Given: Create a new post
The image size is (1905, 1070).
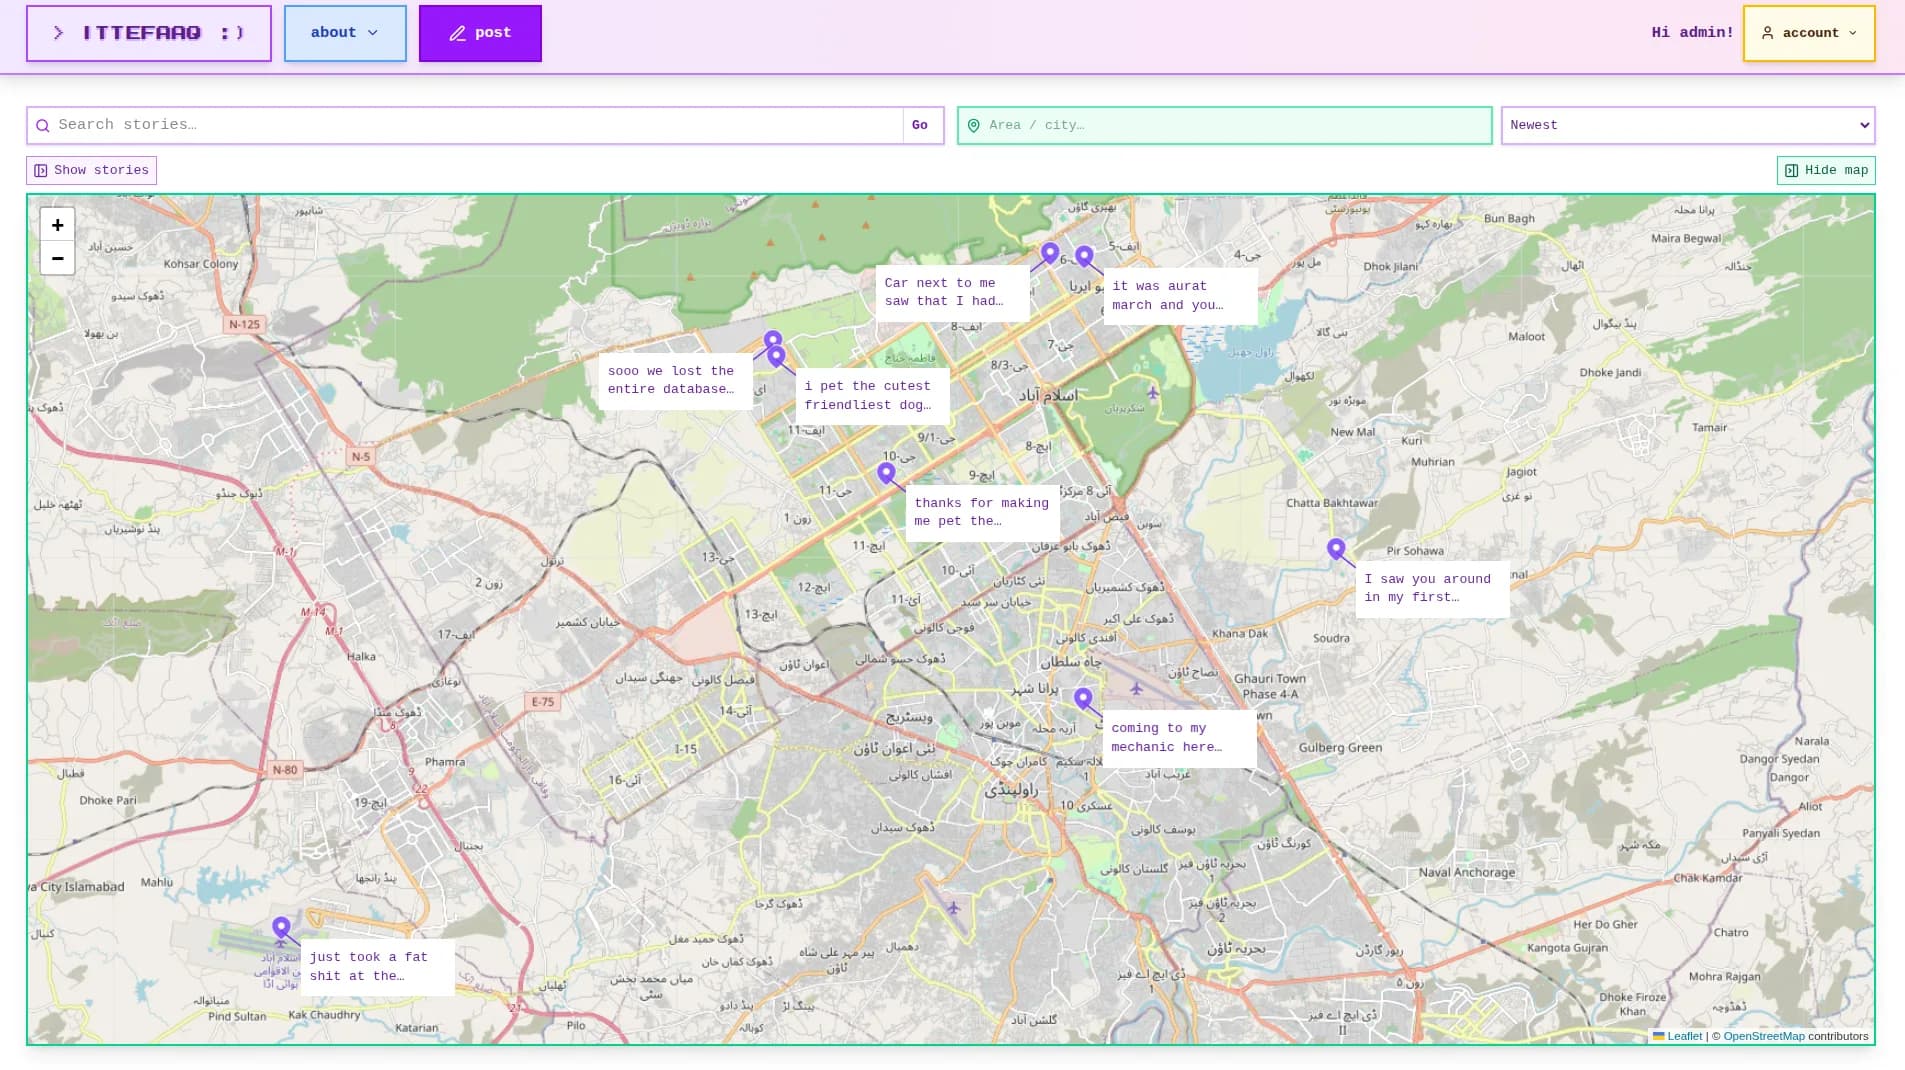Looking at the screenshot, I should tap(480, 33).
